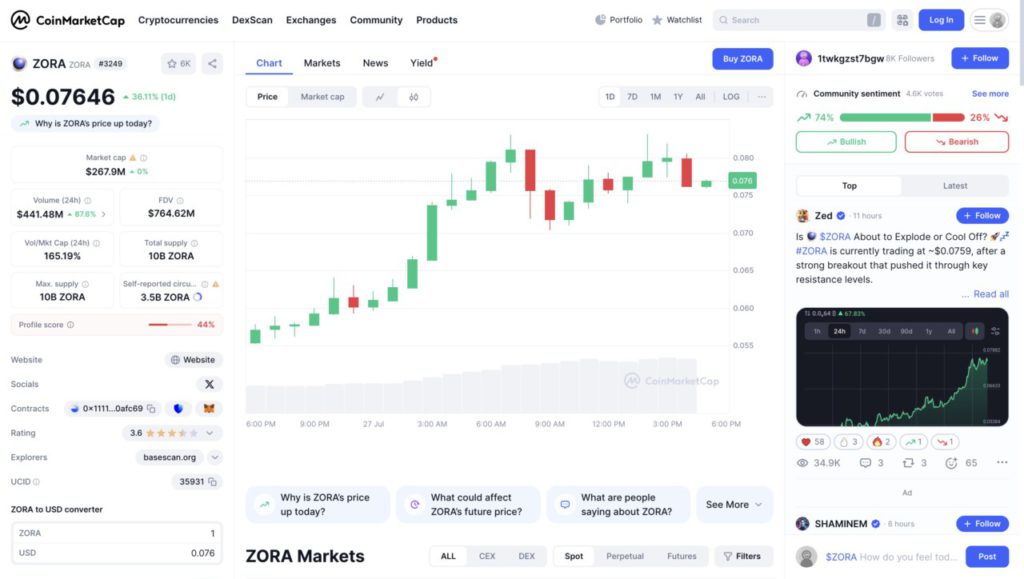Screen dimensions: 1024x579
Task: Vote Bullish on community sentiment
Action: pos(846,142)
